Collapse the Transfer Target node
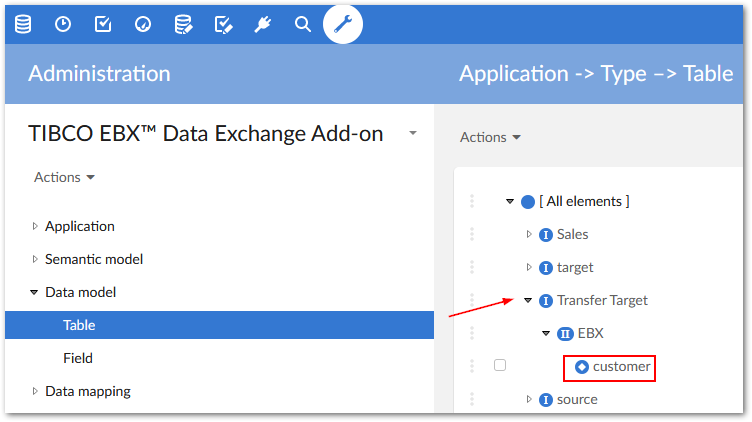 (x=528, y=300)
